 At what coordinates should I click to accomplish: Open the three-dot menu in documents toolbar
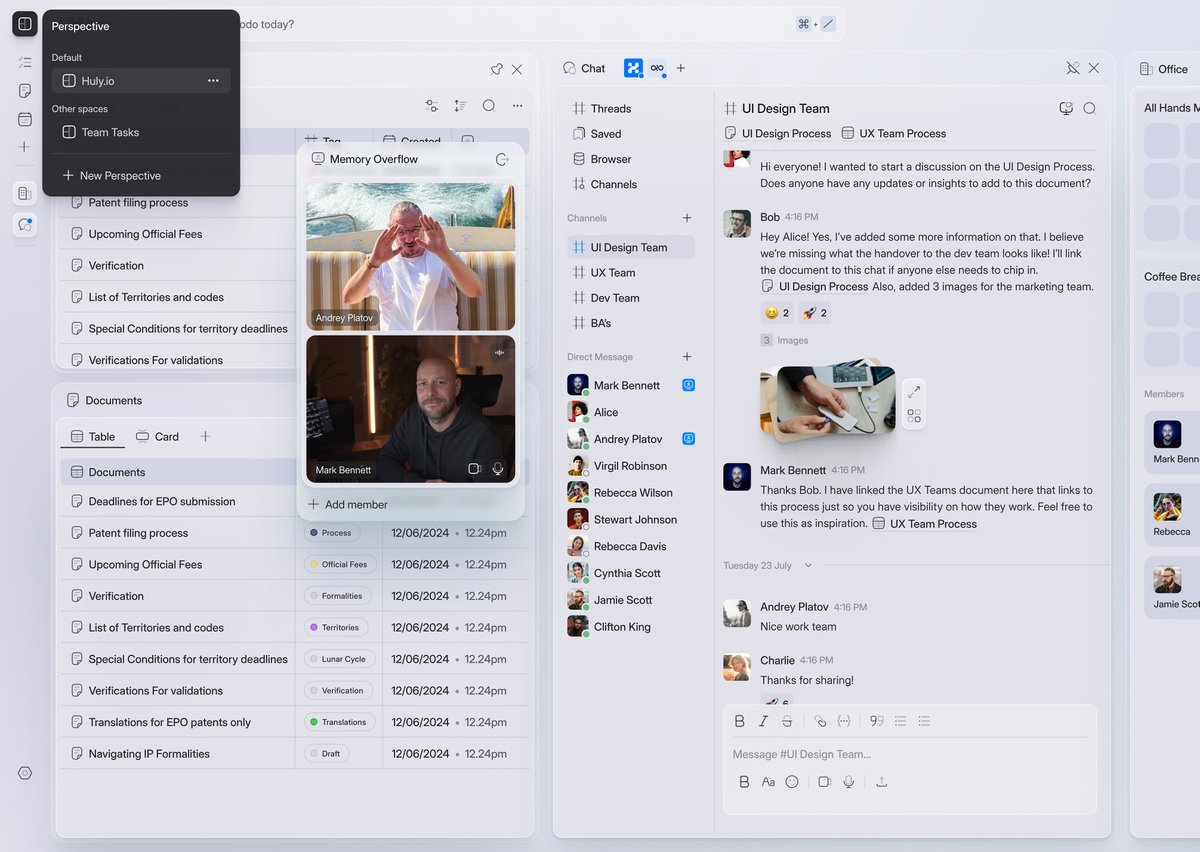coord(517,106)
